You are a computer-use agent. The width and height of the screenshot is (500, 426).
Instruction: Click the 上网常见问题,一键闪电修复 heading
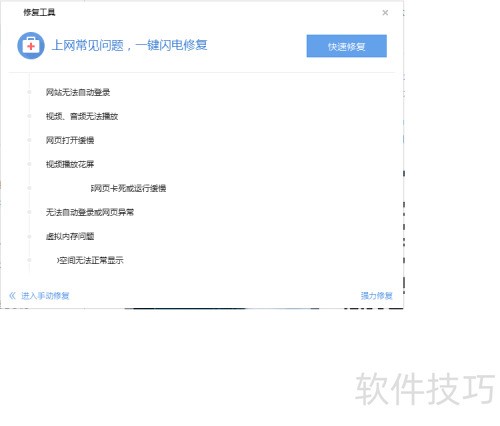click(129, 45)
